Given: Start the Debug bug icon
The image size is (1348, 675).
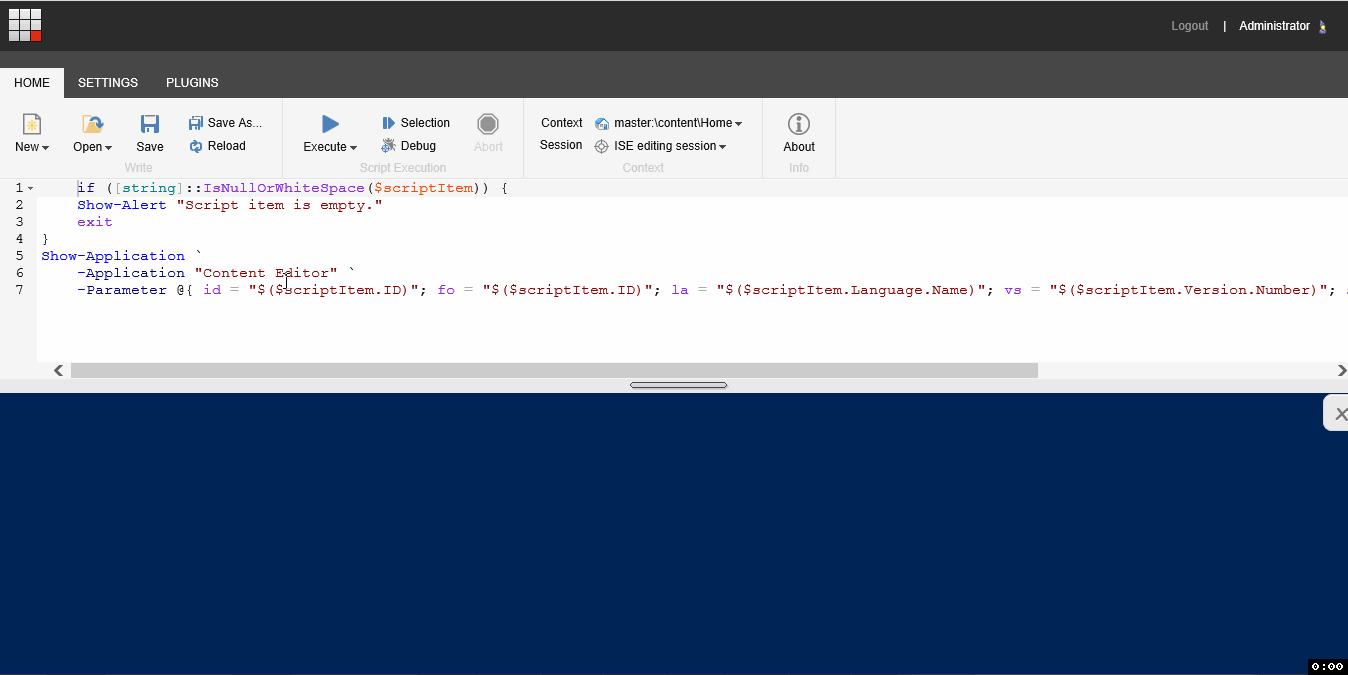Looking at the screenshot, I should [x=389, y=146].
